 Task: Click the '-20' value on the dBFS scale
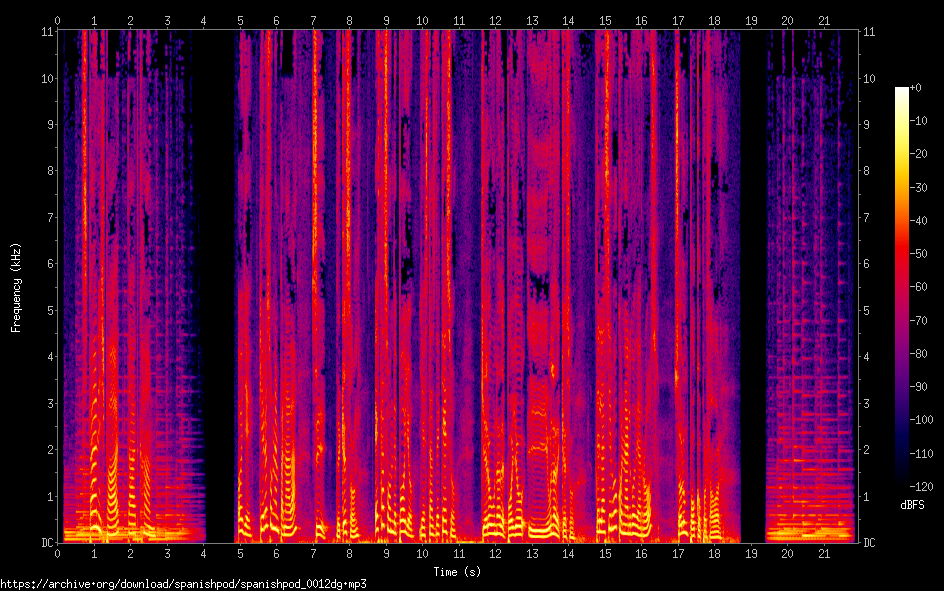pos(918,154)
